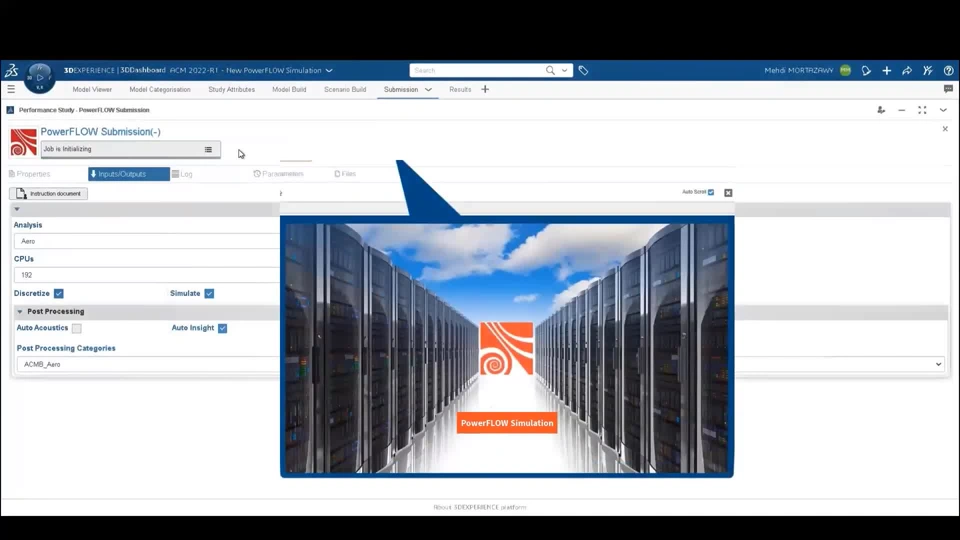Open the job status list icon
Viewport: 960px width, 540px height.
[x=208, y=149]
